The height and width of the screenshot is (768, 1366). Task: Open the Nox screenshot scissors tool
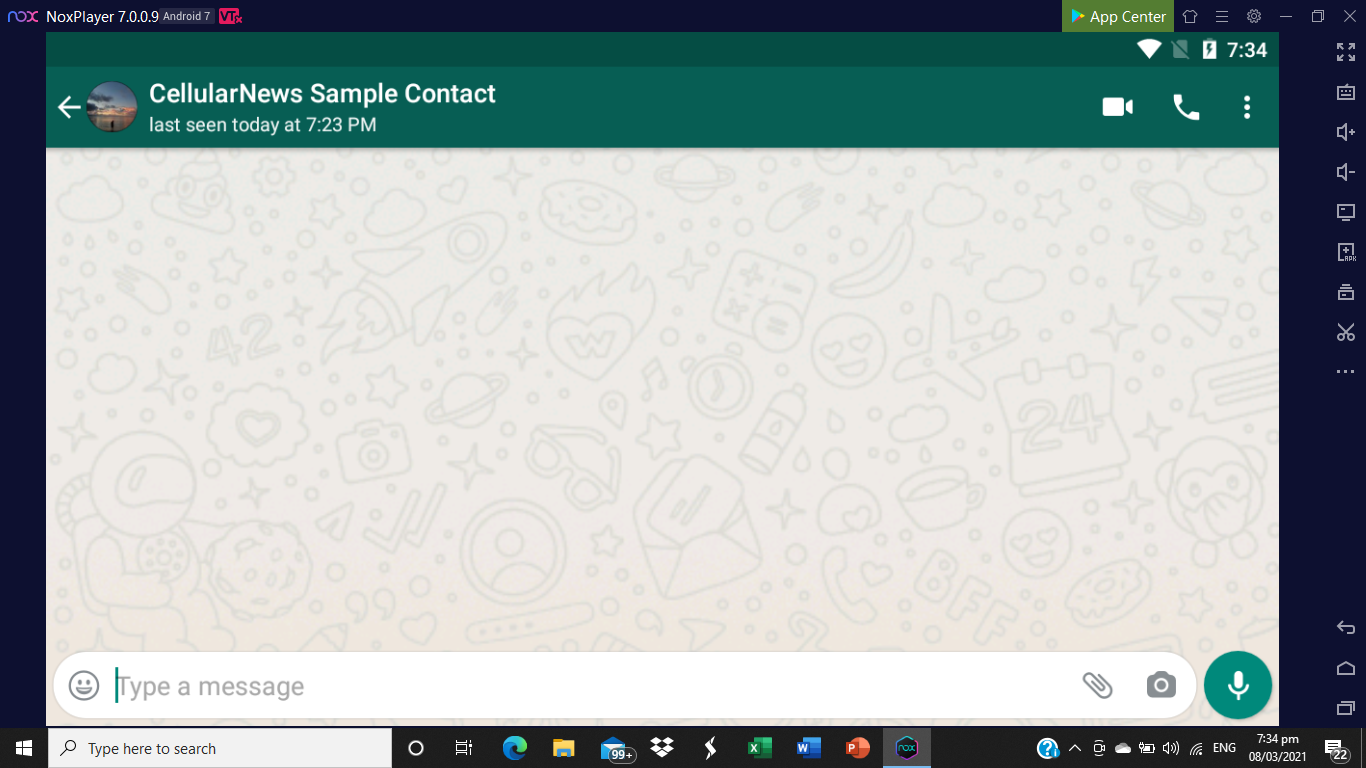pos(1346,332)
